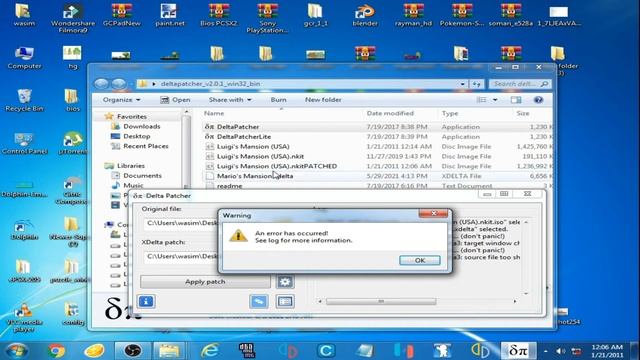Image resolution: width=640 pixels, height=360 pixels.
Task: Expand Libraries in the navigation pane
Action: (131, 165)
